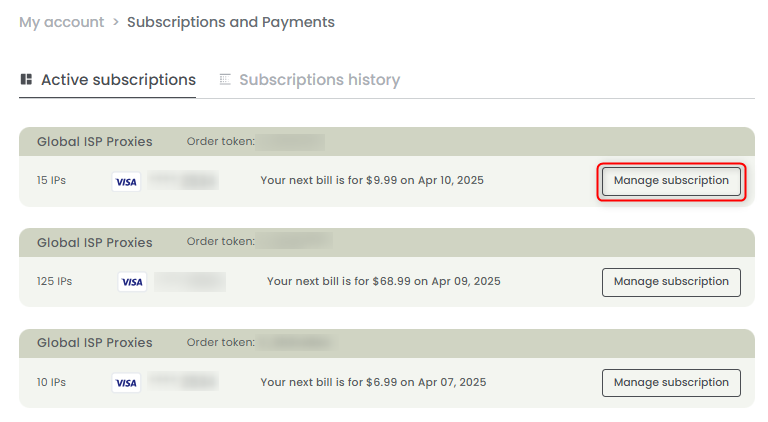Select the Active subscriptions tab

click(x=118, y=80)
